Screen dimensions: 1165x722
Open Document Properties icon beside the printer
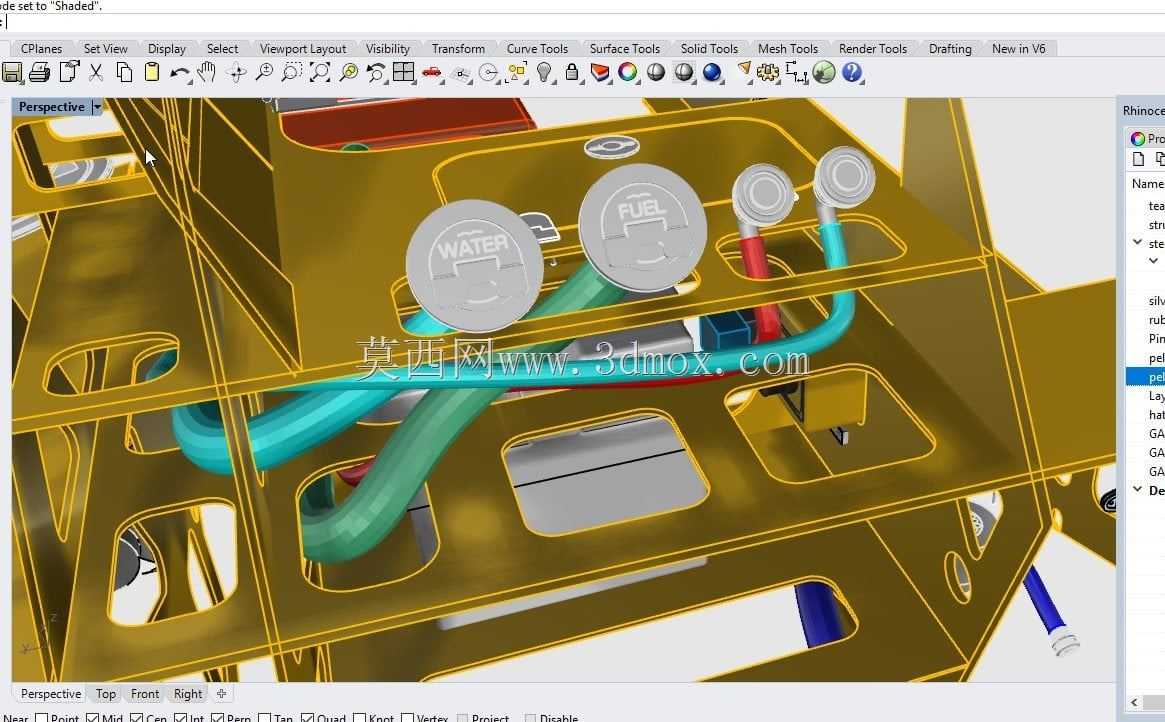(69, 72)
